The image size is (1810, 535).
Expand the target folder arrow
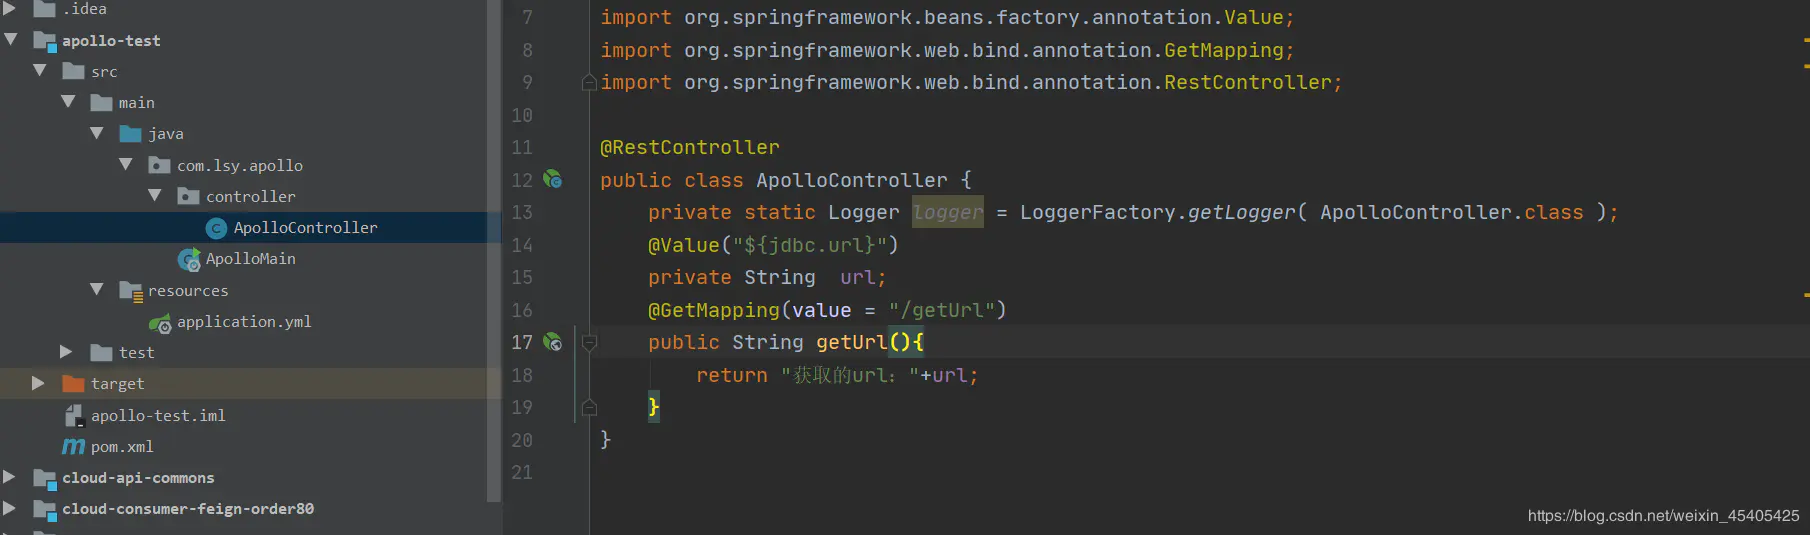(x=38, y=383)
